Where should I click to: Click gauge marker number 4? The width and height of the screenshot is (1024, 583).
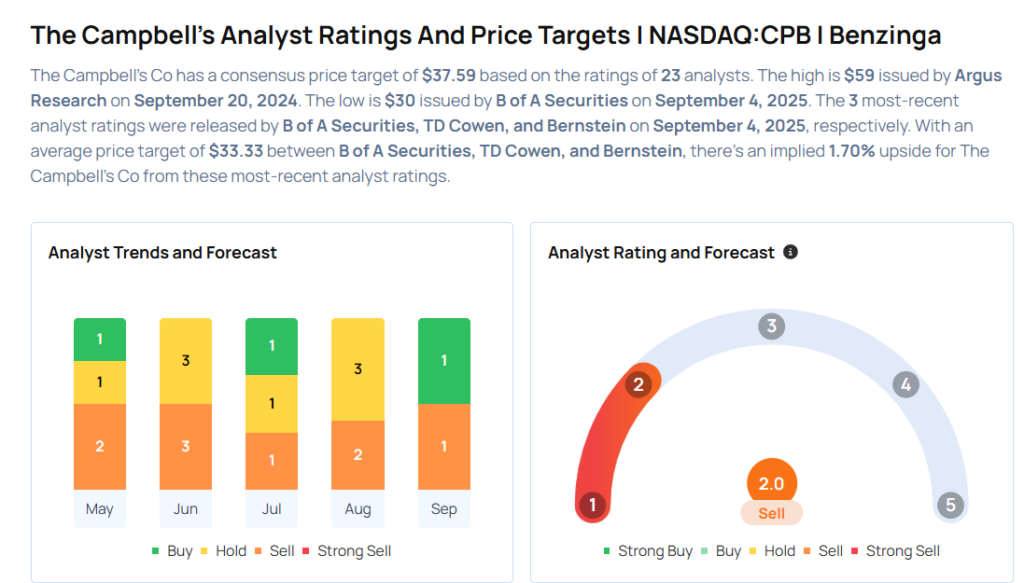[x=905, y=384]
